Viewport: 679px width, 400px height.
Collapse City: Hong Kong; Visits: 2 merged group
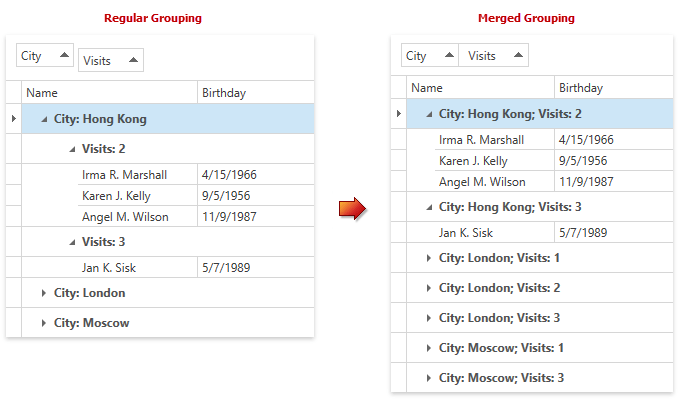(429, 115)
